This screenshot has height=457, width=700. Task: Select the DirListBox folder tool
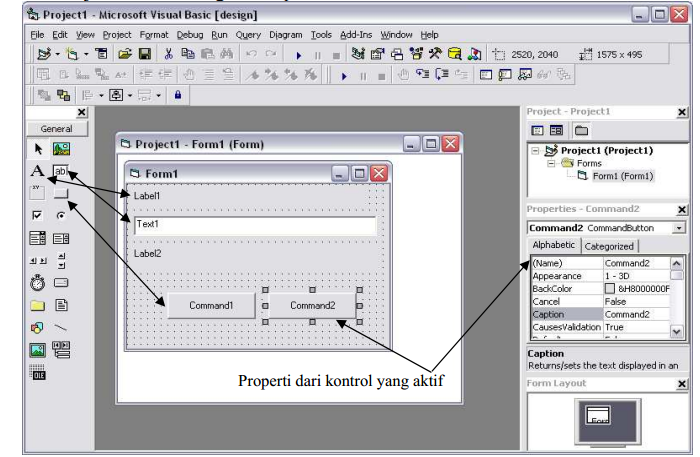[38, 305]
